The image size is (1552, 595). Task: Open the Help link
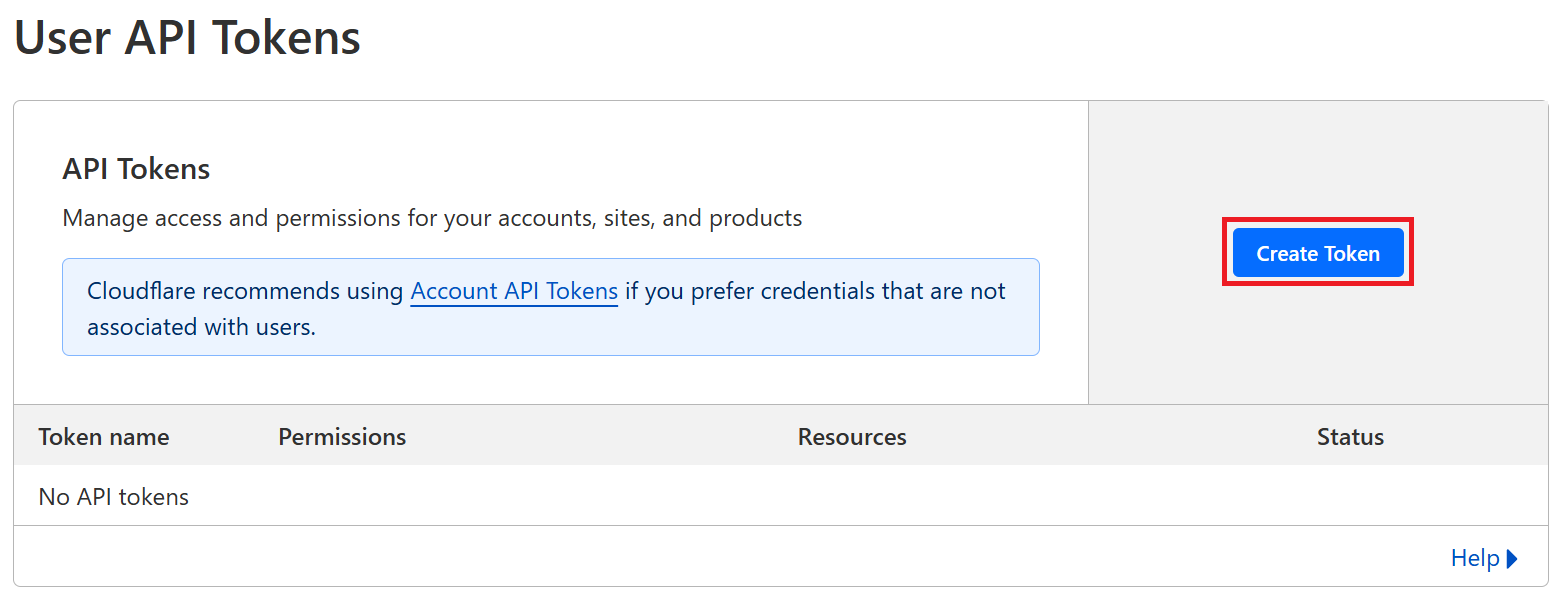[x=1474, y=558]
